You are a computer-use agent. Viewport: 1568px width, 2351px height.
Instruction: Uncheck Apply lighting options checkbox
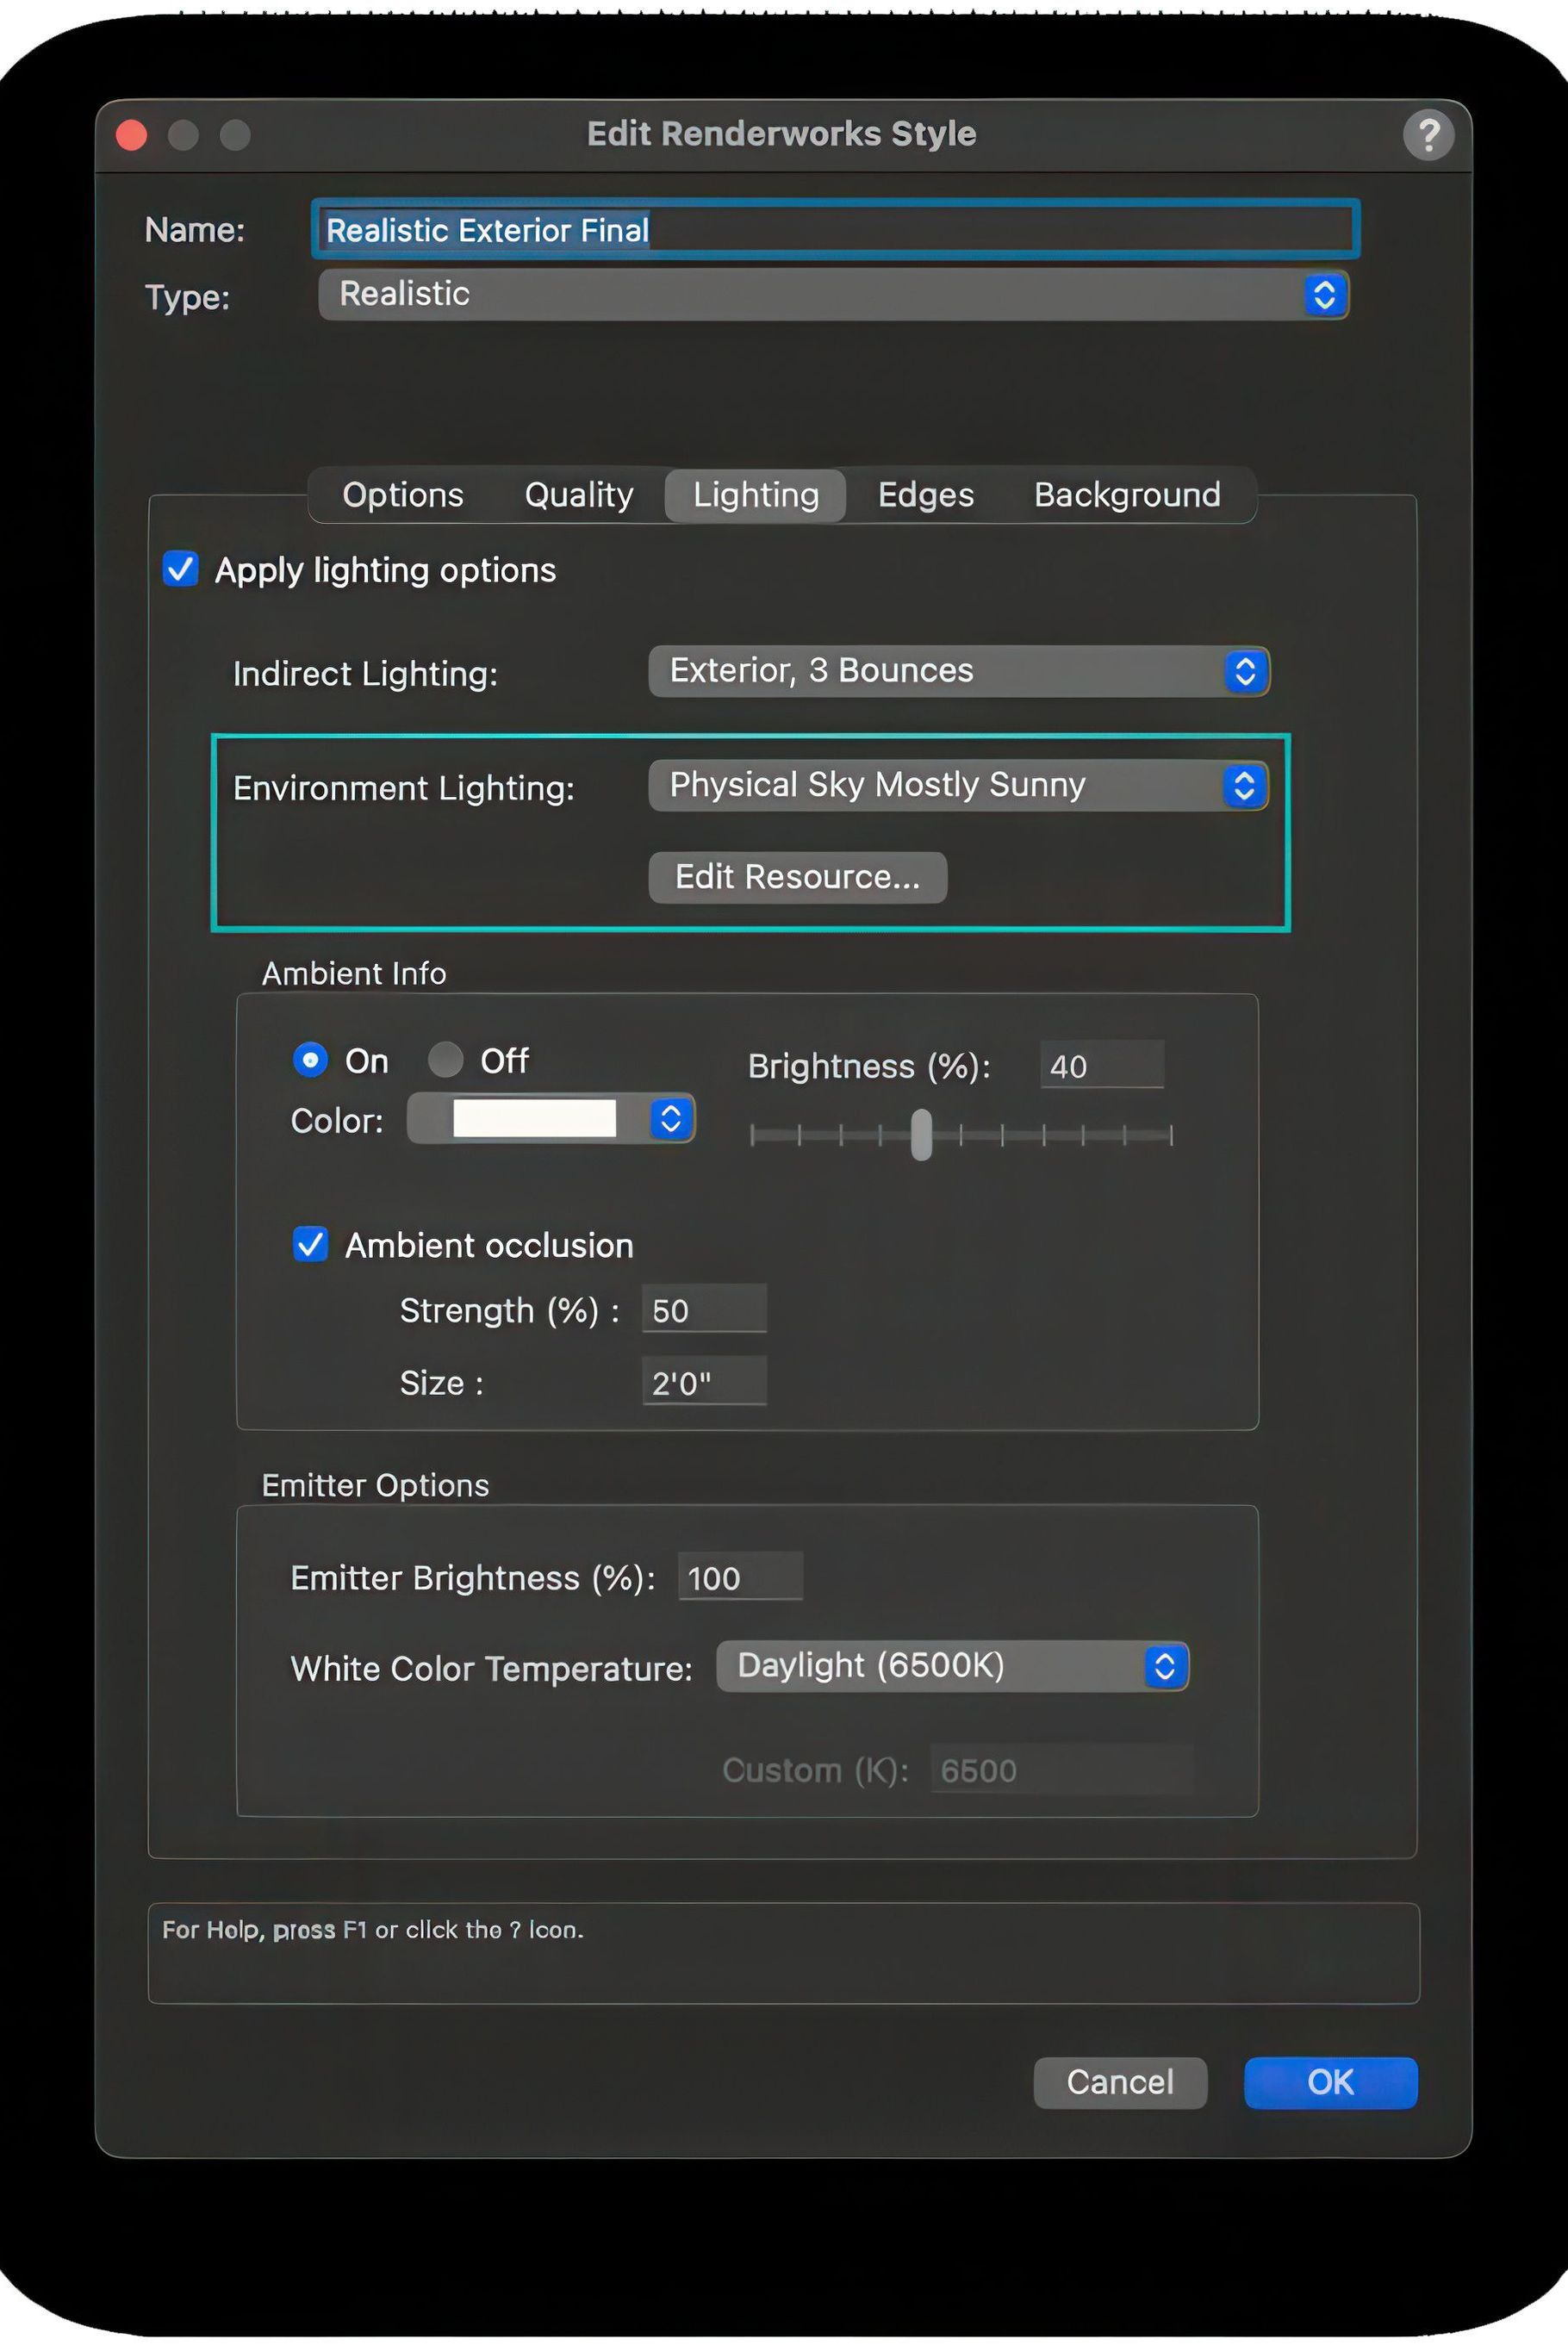(181, 569)
